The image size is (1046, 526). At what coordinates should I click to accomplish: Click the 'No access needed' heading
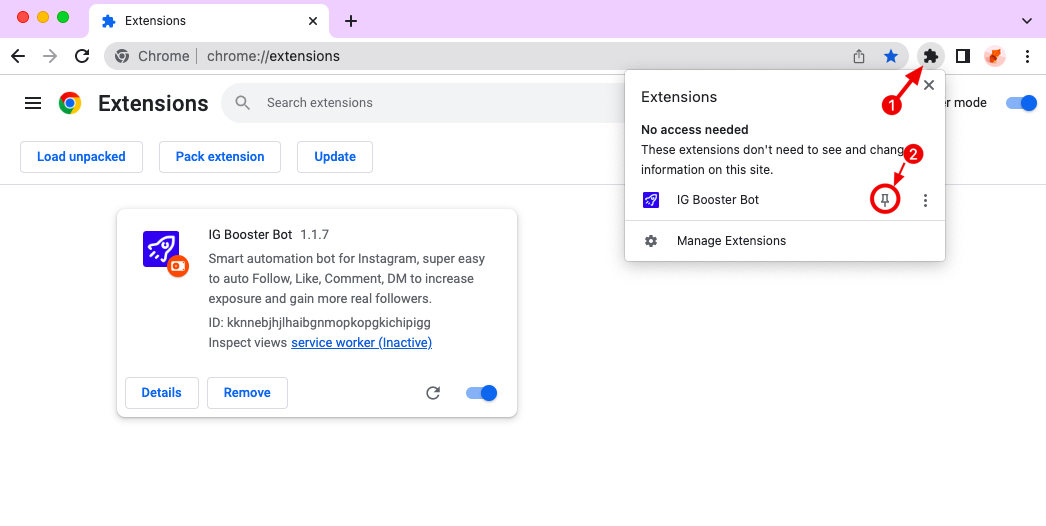pyautogui.click(x=694, y=129)
